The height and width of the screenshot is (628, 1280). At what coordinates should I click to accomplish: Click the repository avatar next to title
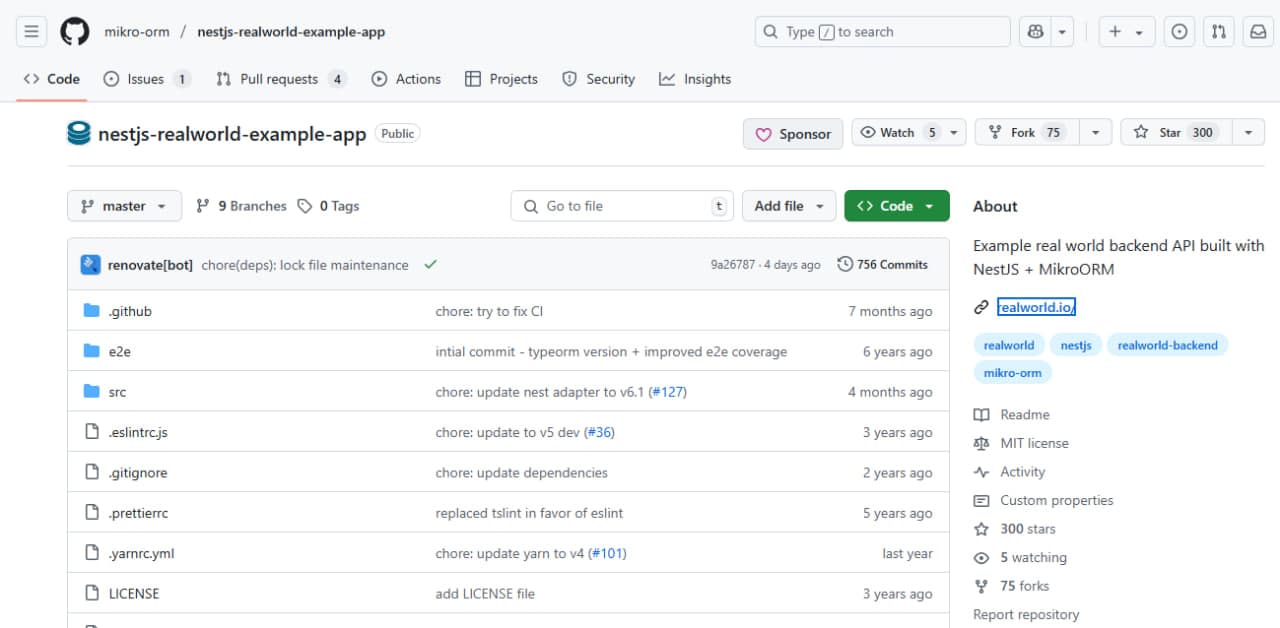[79, 133]
